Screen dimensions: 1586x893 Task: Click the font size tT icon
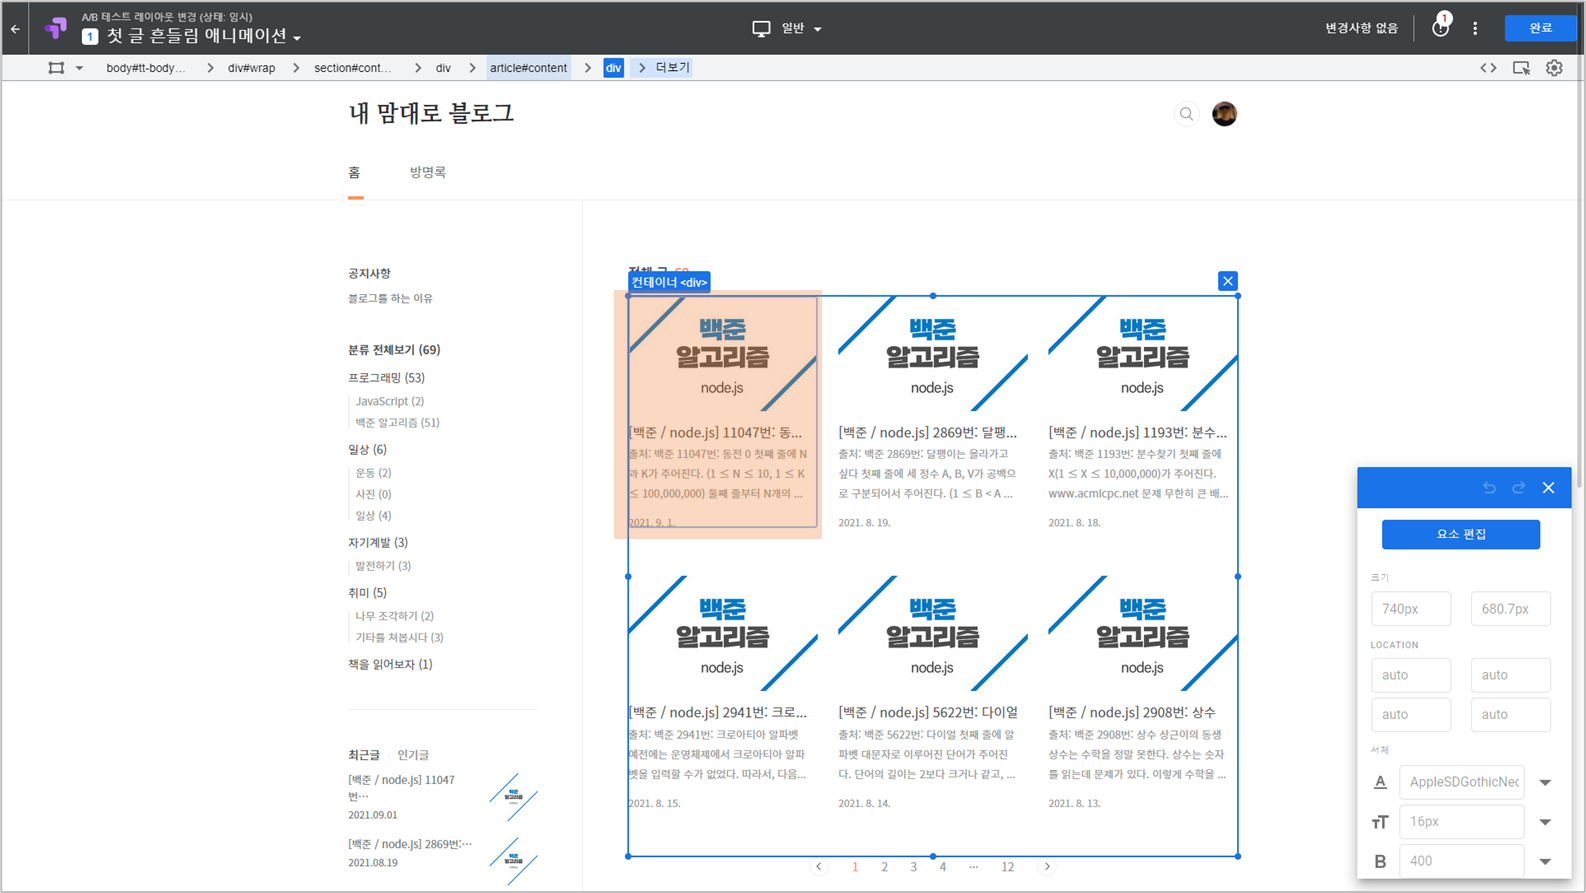pos(1380,822)
